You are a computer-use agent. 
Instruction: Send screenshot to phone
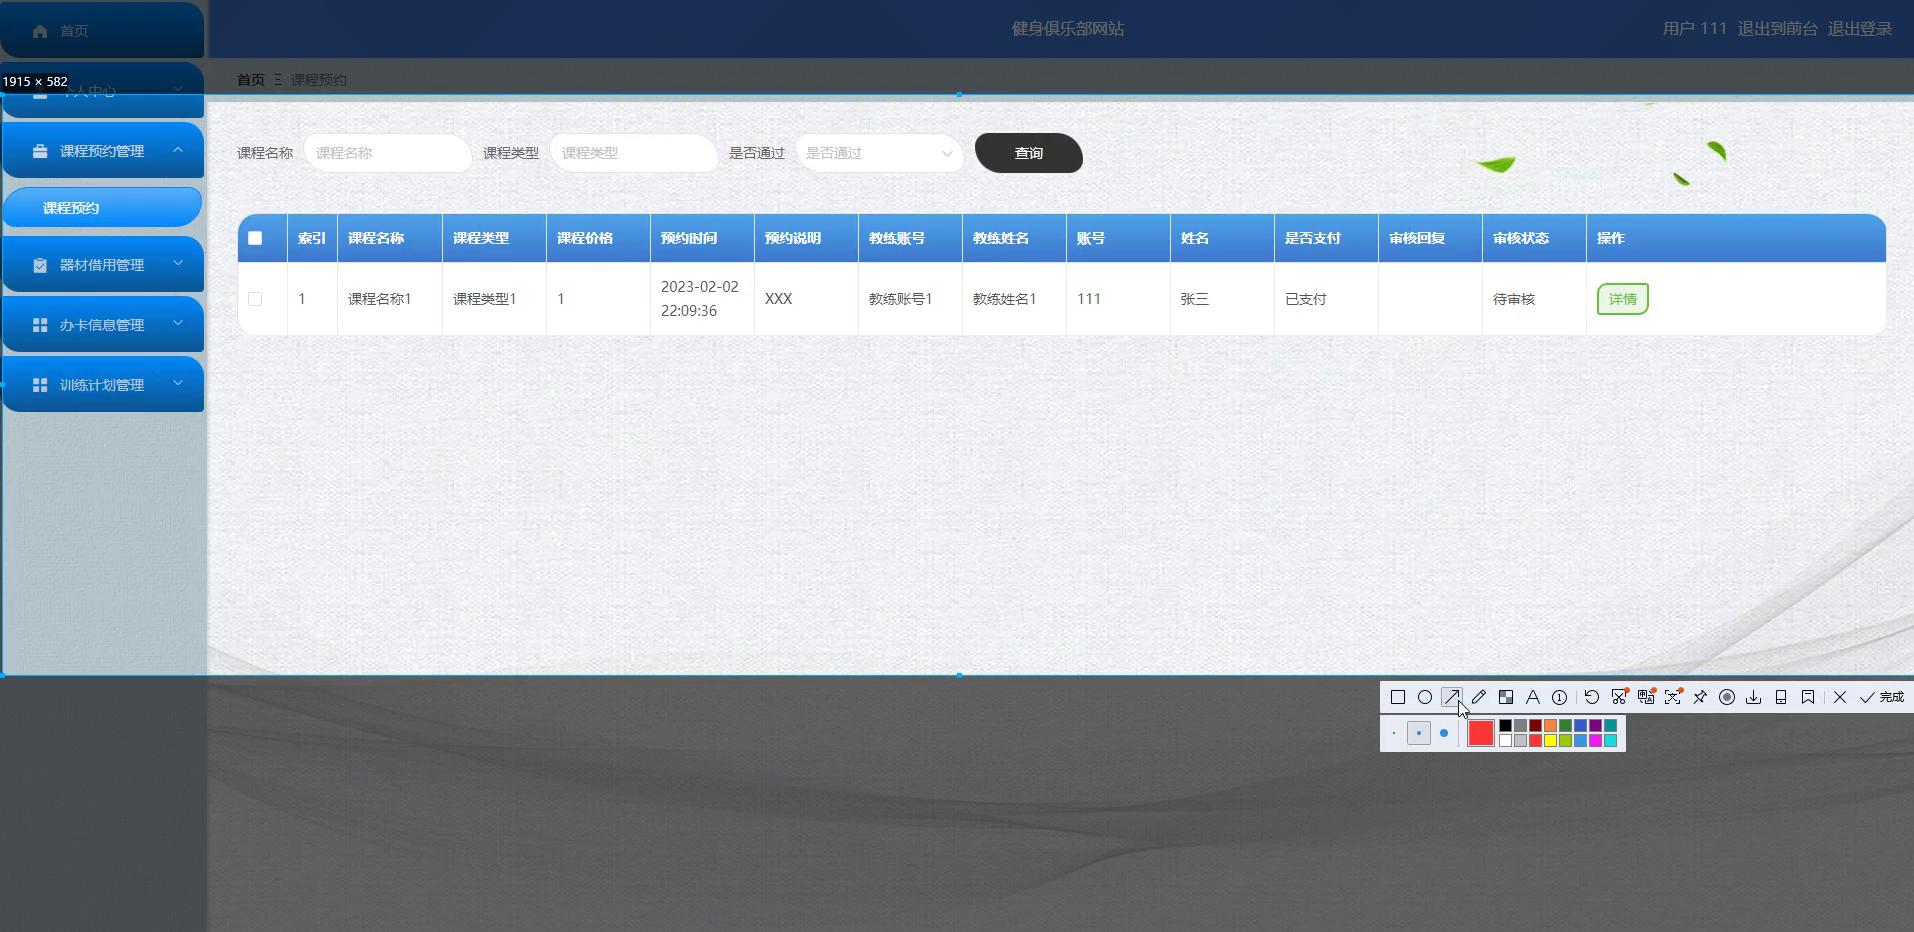[x=1781, y=697]
